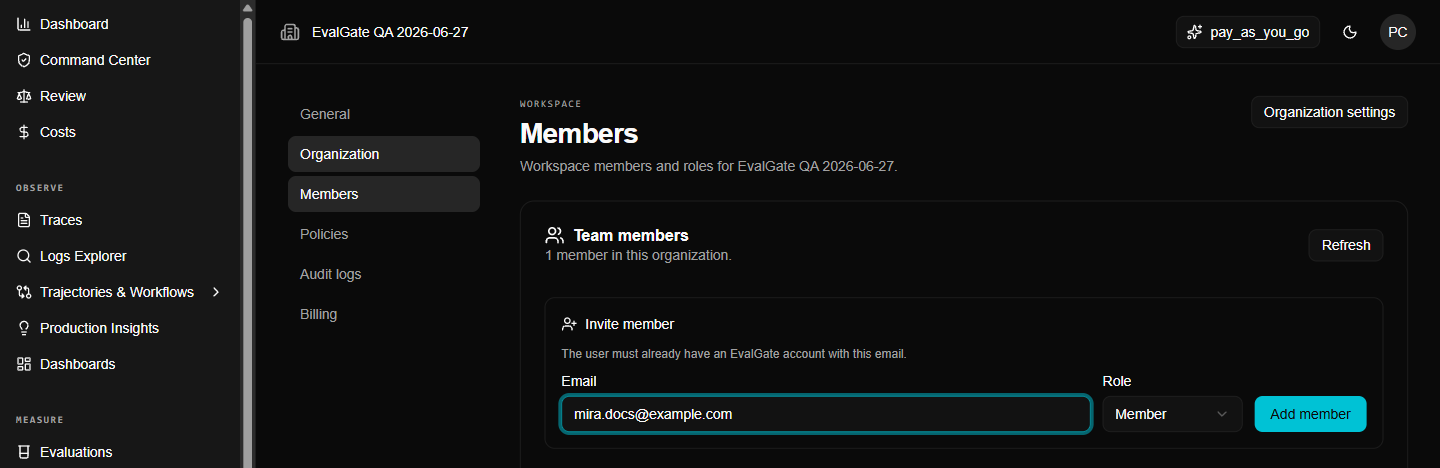Image resolution: width=1440 pixels, height=468 pixels.
Task: Click the Add member button
Action: [x=1310, y=414]
